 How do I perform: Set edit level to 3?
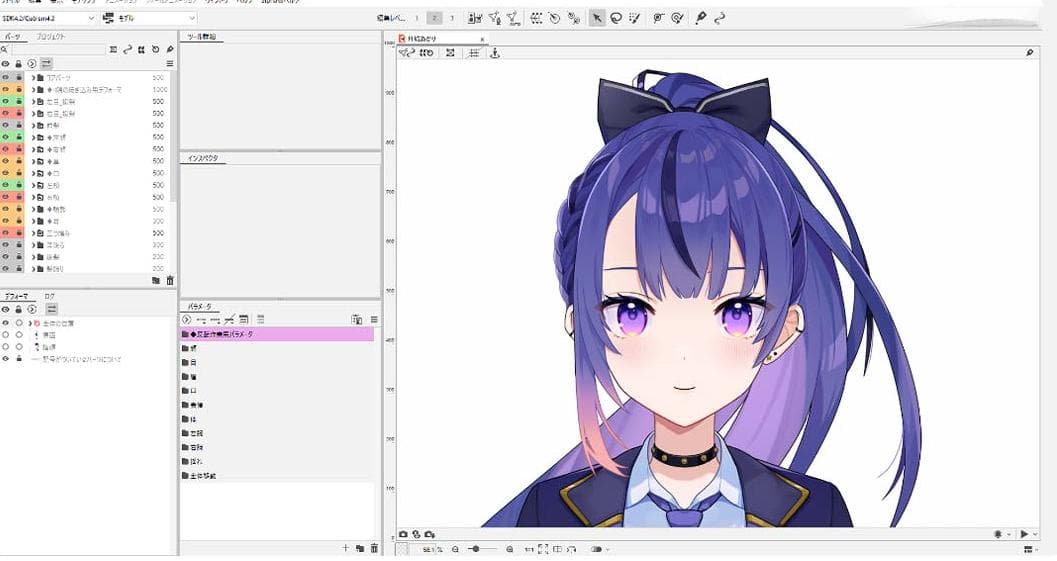click(452, 18)
